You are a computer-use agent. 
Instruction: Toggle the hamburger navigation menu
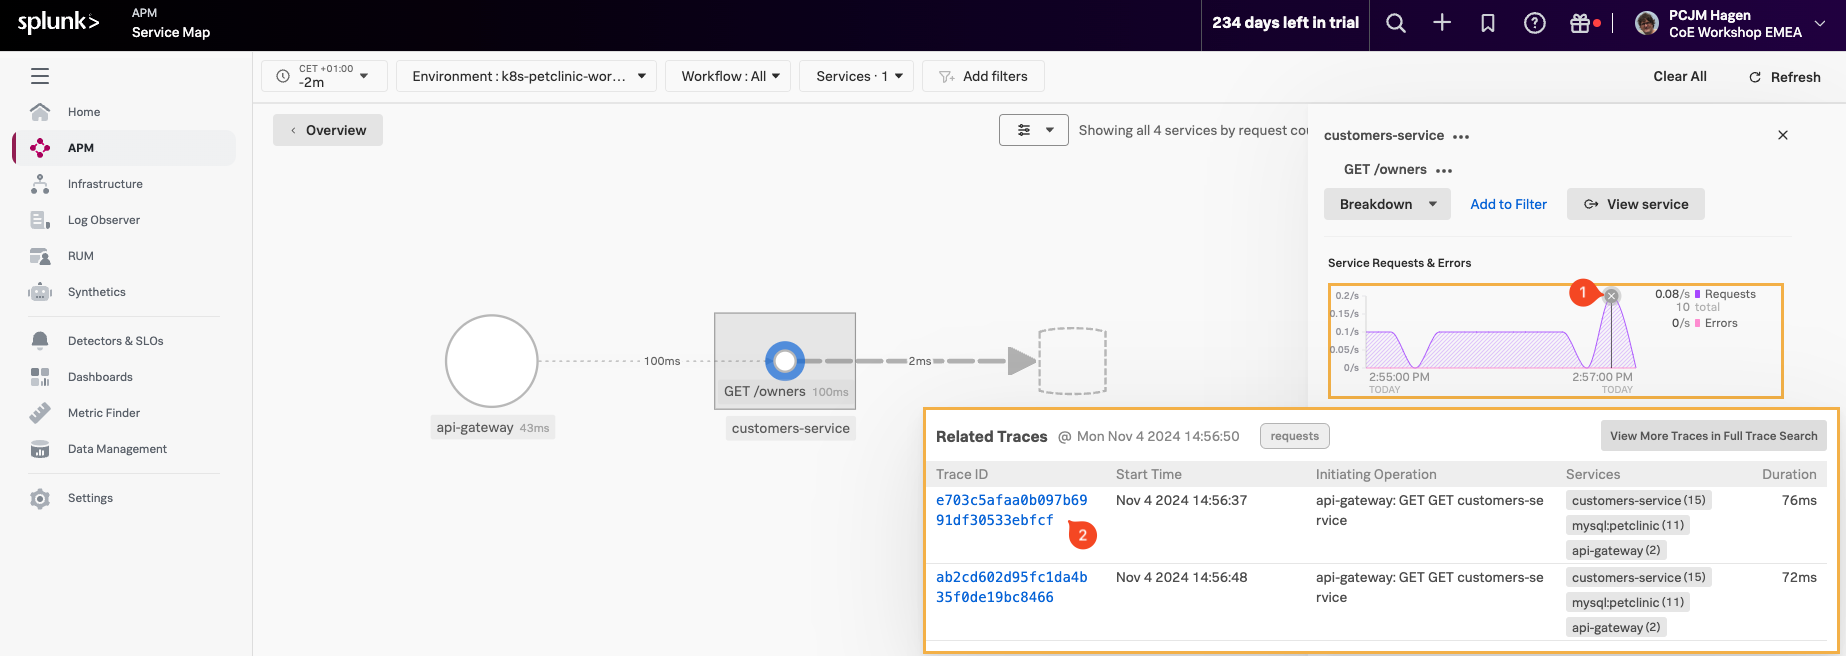pyautogui.click(x=40, y=76)
